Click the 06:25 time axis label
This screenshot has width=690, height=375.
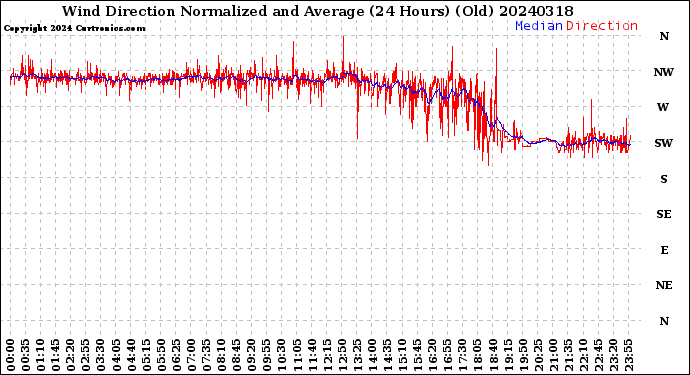pyautogui.click(x=176, y=355)
